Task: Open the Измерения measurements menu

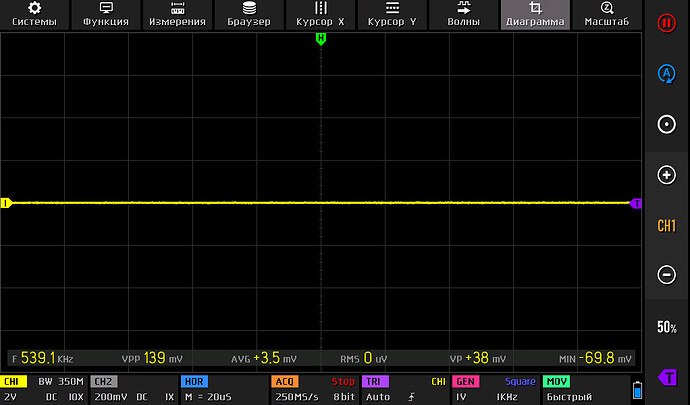Action: 177,14
